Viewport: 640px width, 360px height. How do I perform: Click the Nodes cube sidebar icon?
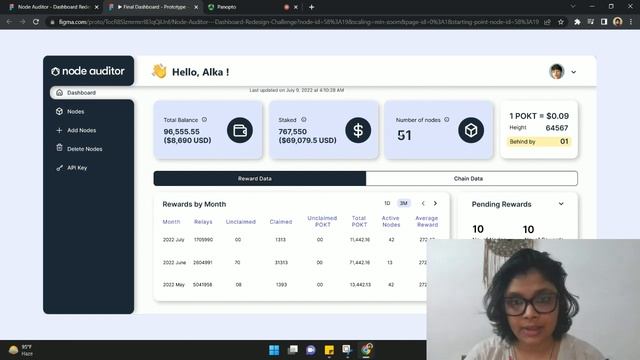(x=60, y=111)
